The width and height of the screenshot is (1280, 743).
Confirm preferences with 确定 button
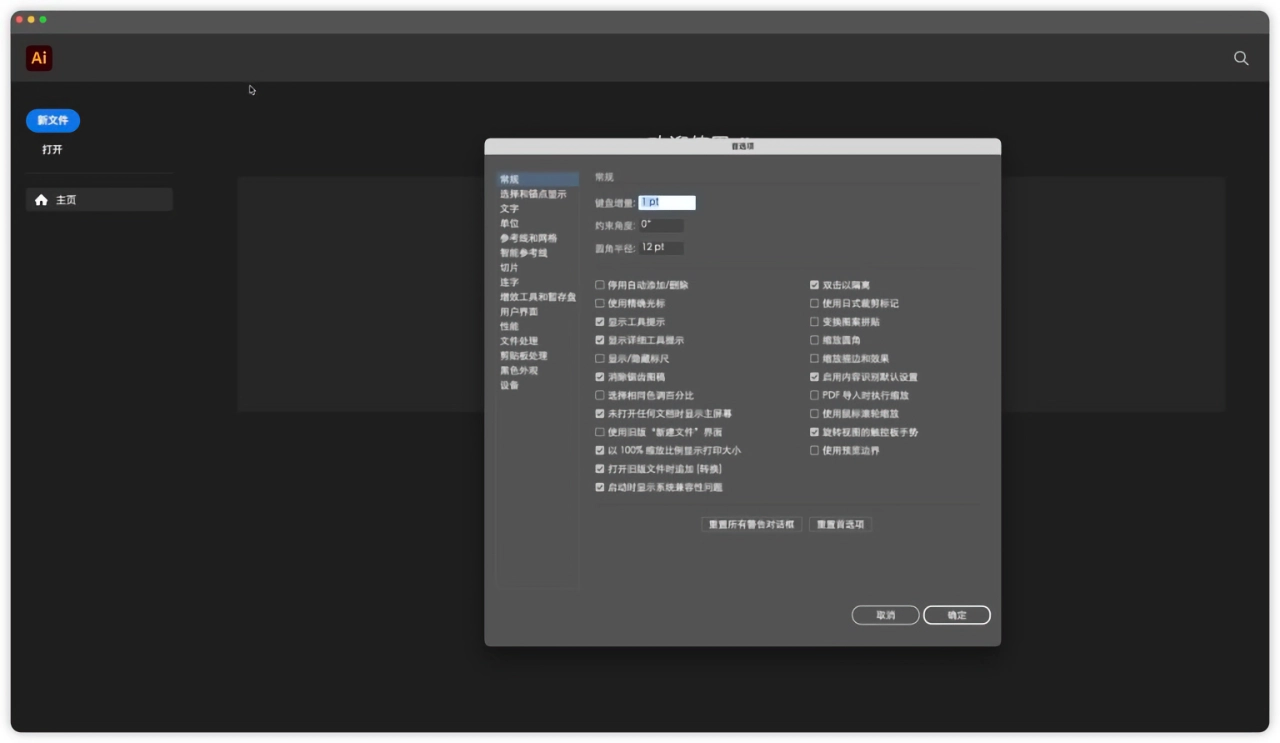(957, 615)
